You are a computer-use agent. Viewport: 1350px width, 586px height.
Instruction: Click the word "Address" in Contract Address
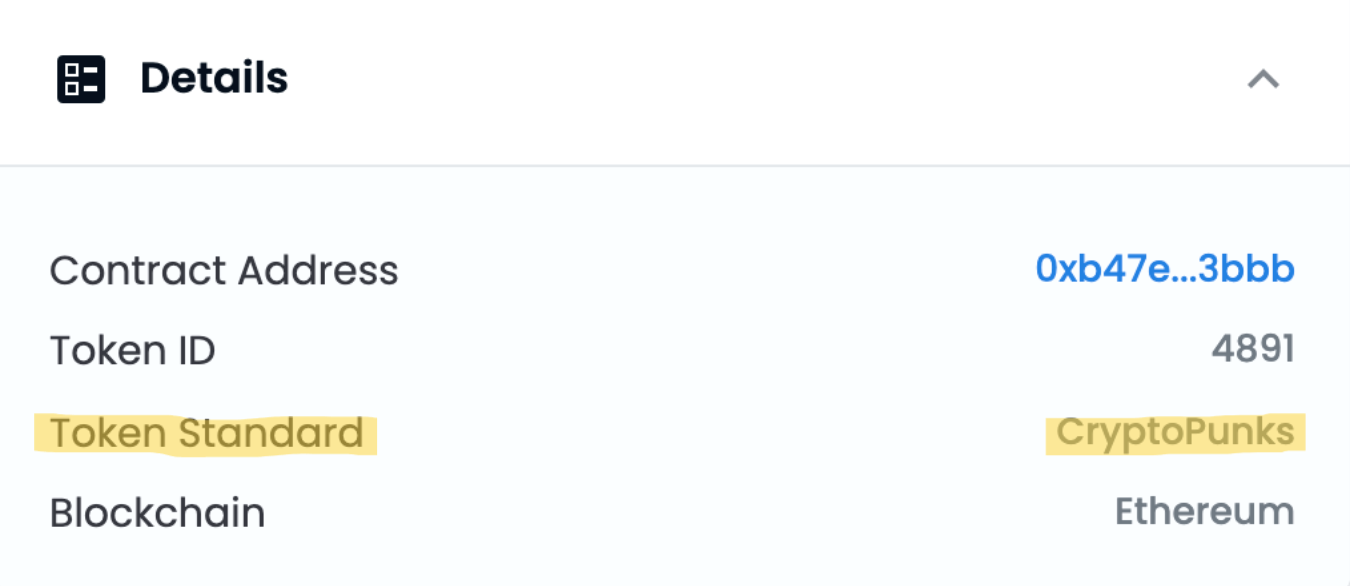[318, 270]
